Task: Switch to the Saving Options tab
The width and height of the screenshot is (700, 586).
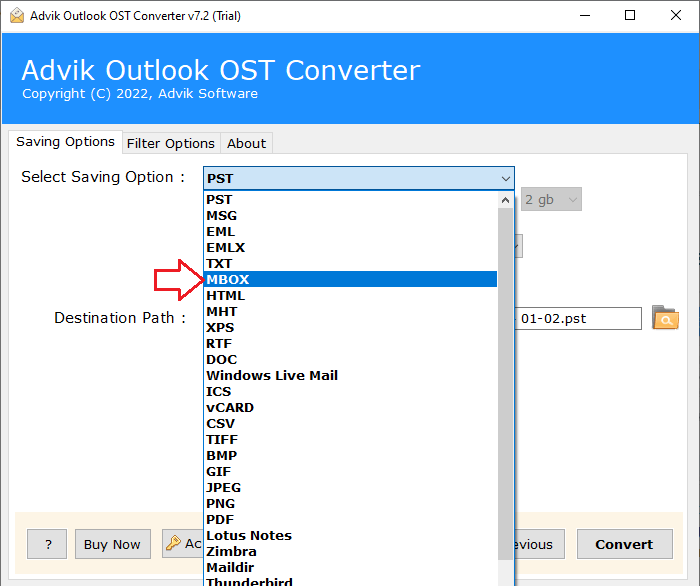Action: (65, 142)
